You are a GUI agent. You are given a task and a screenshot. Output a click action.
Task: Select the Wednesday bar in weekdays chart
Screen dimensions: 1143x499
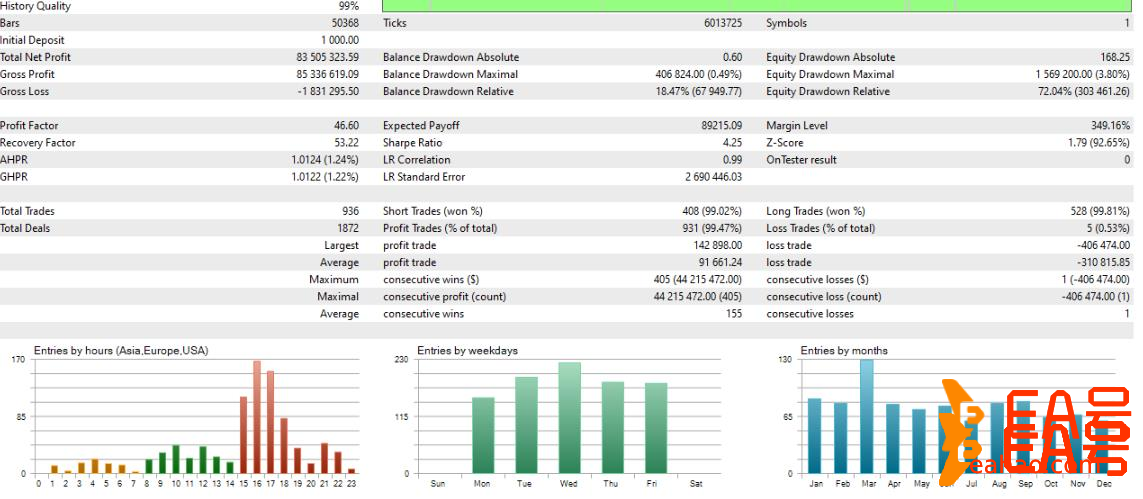pyautogui.click(x=569, y=418)
